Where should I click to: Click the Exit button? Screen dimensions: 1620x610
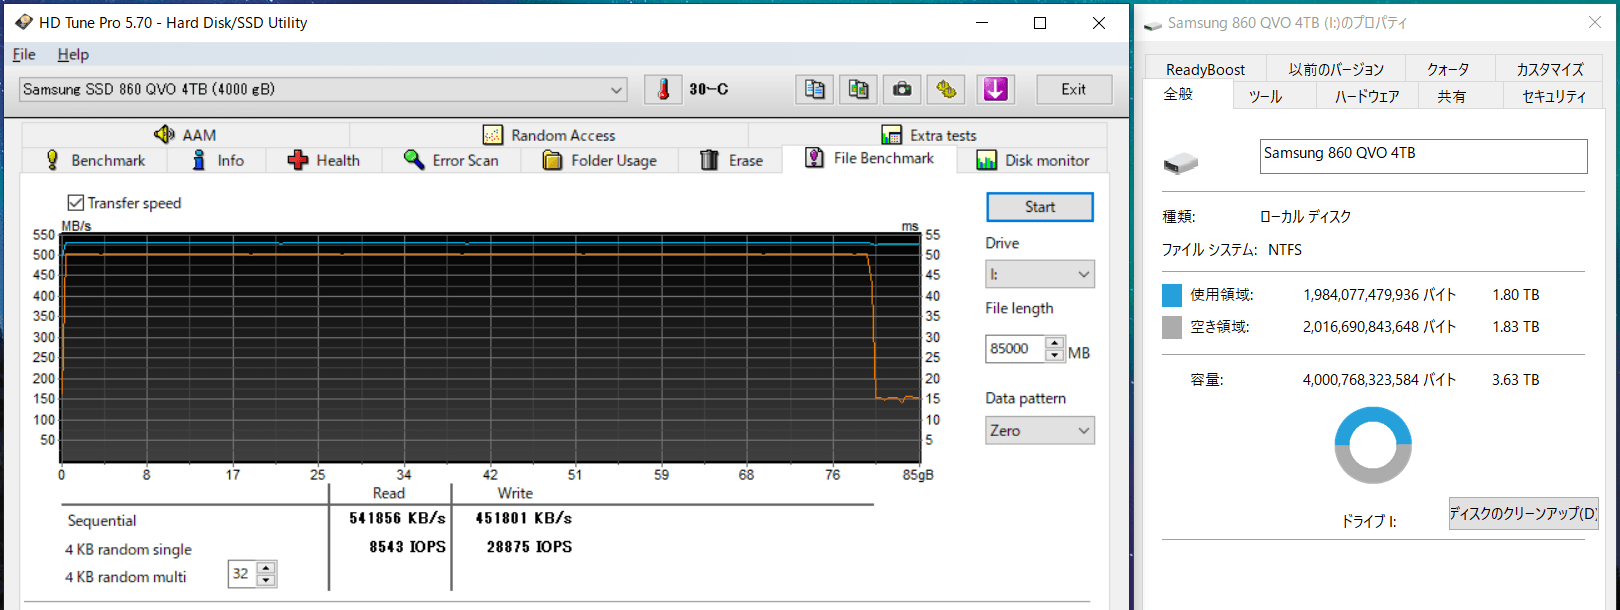(1074, 89)
